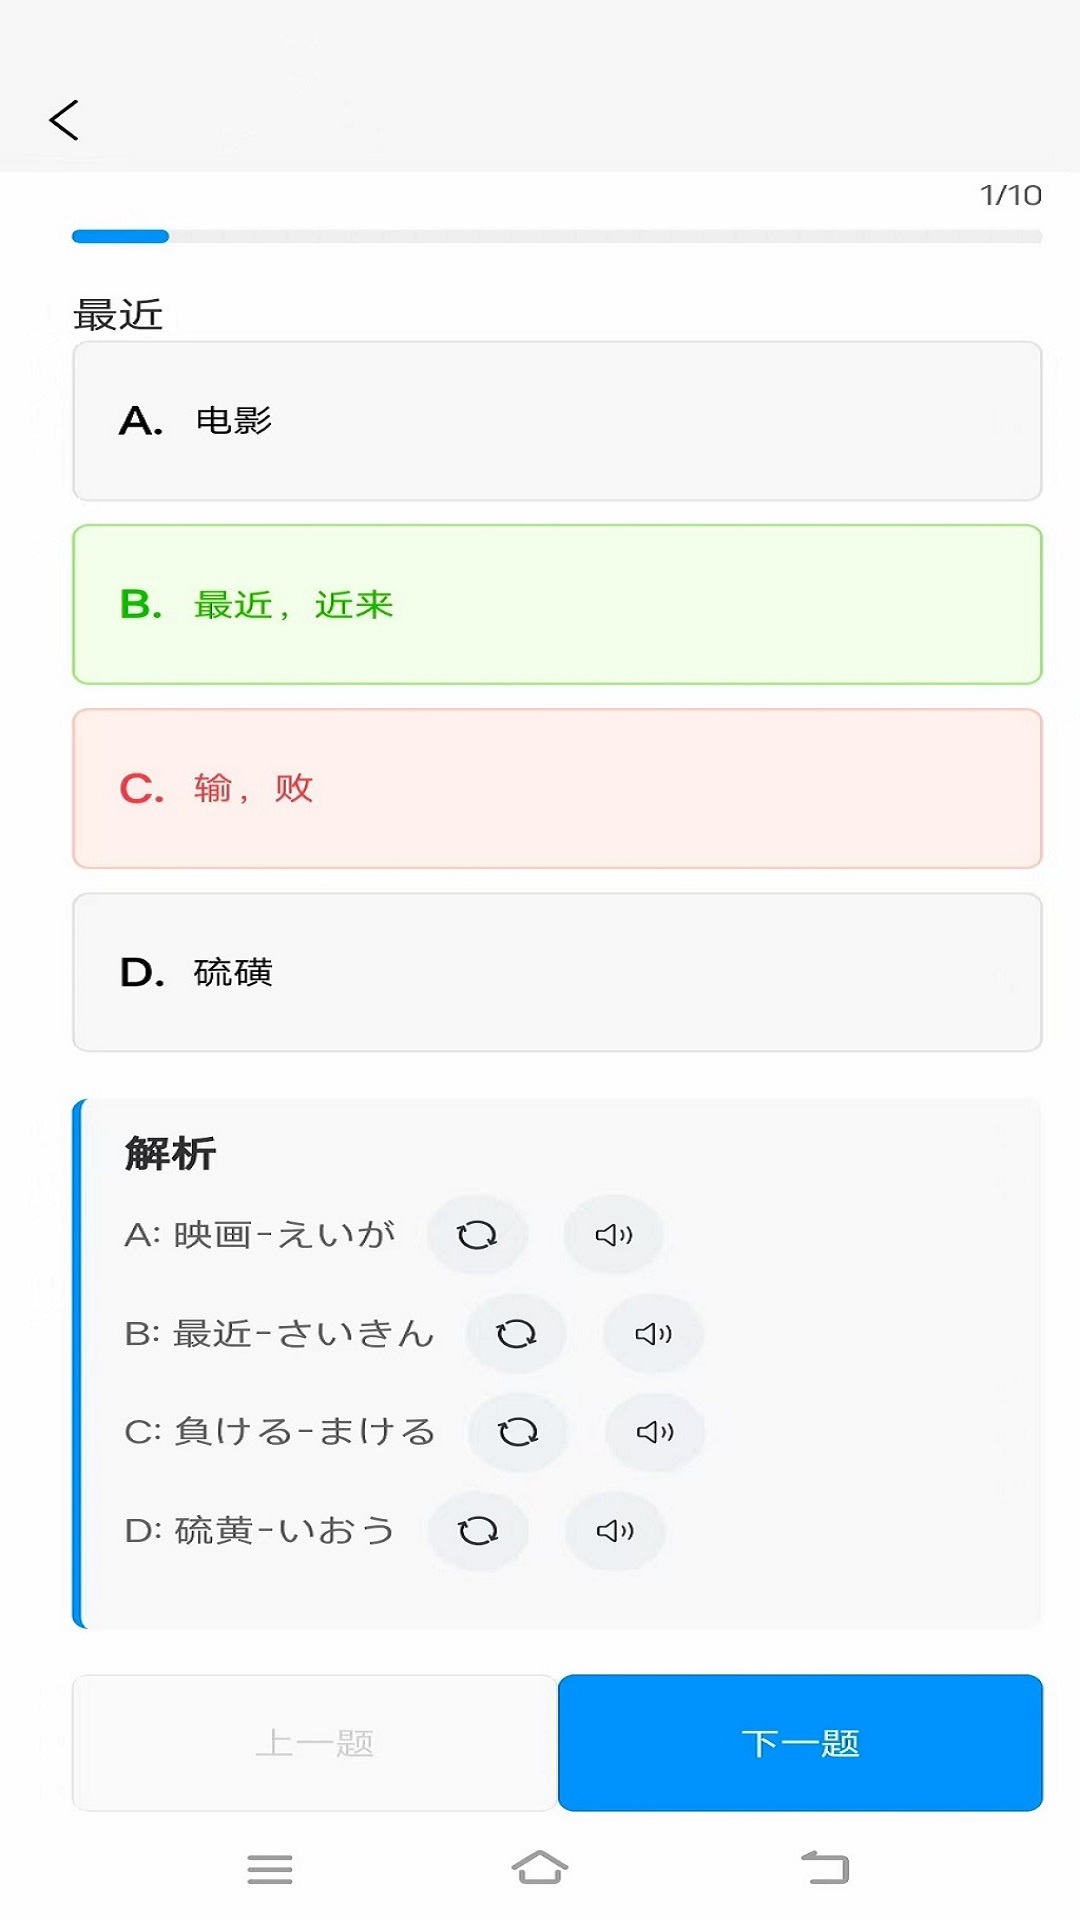Tap the replay icon beside 最近-さいきん
This screenshot has width=1080, height=1920.
click(517, 1332)
